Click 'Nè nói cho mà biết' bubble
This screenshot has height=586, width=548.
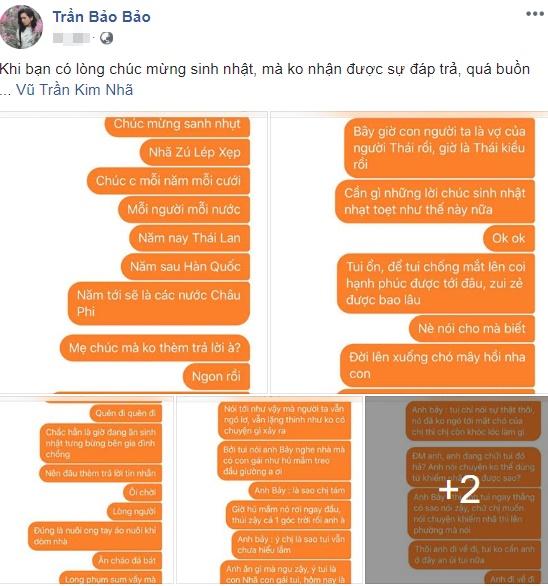472,329
